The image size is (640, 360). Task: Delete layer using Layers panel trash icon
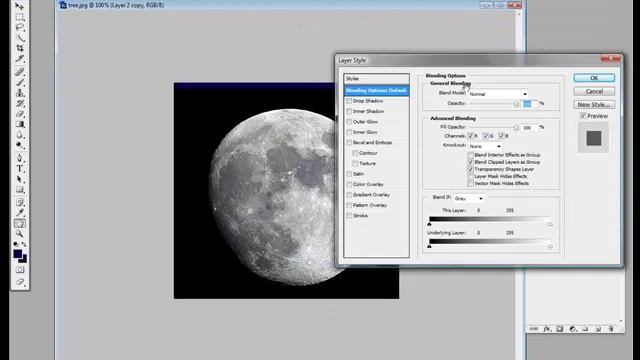611,329
